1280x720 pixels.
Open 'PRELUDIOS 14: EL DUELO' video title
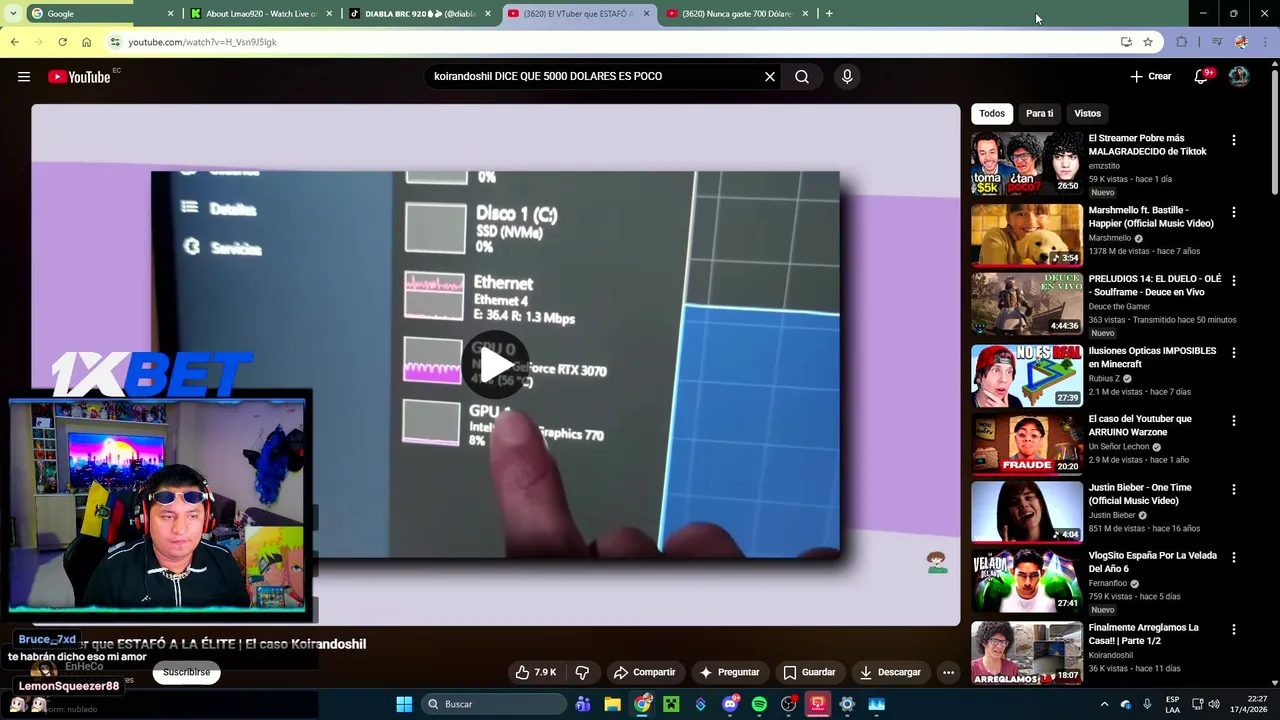pos(1155,285)
